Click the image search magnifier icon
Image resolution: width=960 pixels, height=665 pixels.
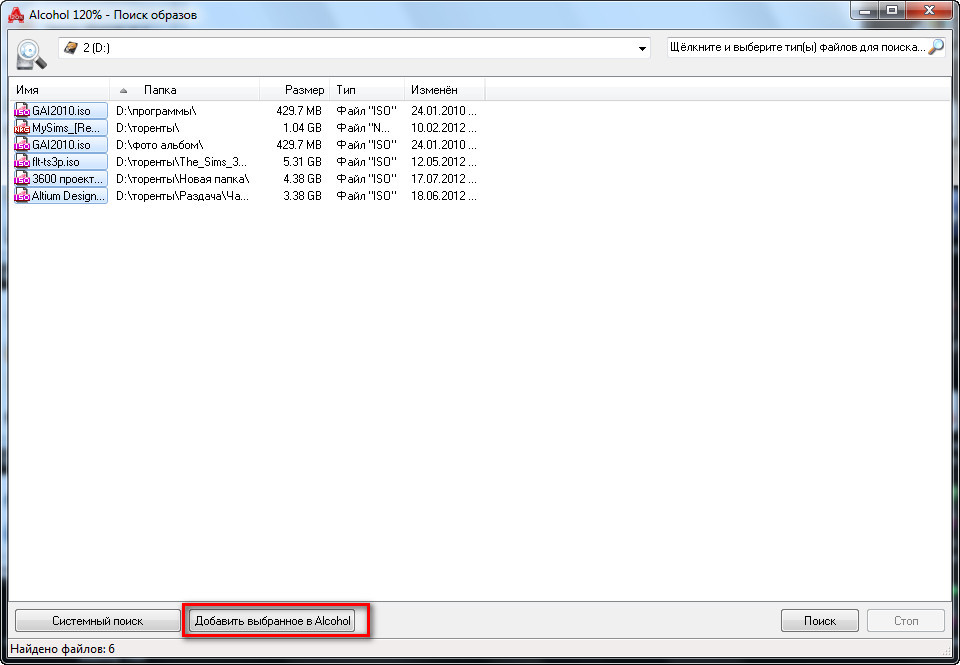(x=31, y=54)
